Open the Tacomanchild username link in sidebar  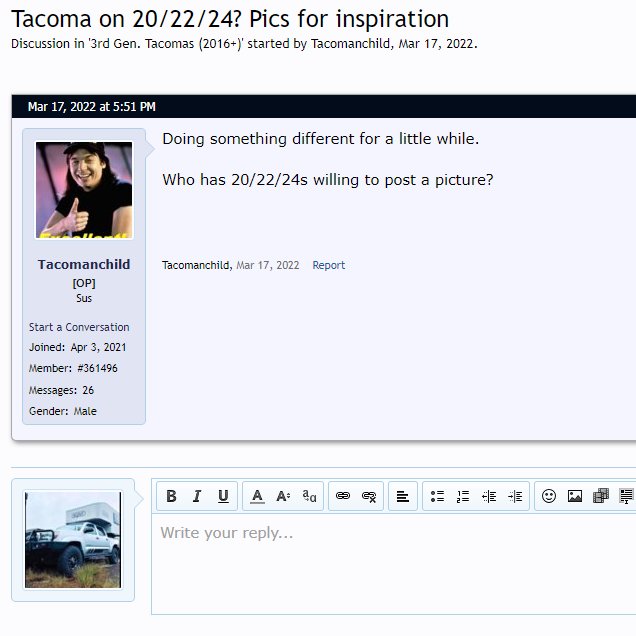84,264
